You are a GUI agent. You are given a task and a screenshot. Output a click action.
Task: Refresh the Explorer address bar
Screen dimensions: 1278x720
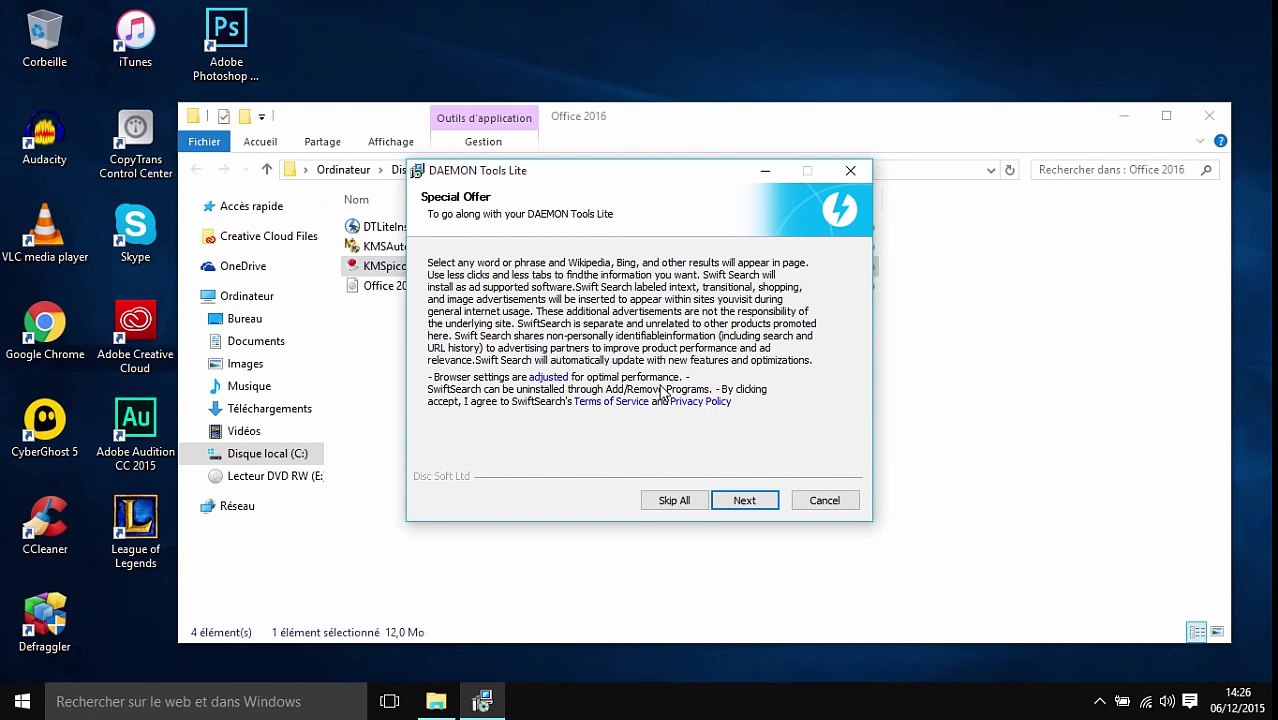click(1009, 170)
